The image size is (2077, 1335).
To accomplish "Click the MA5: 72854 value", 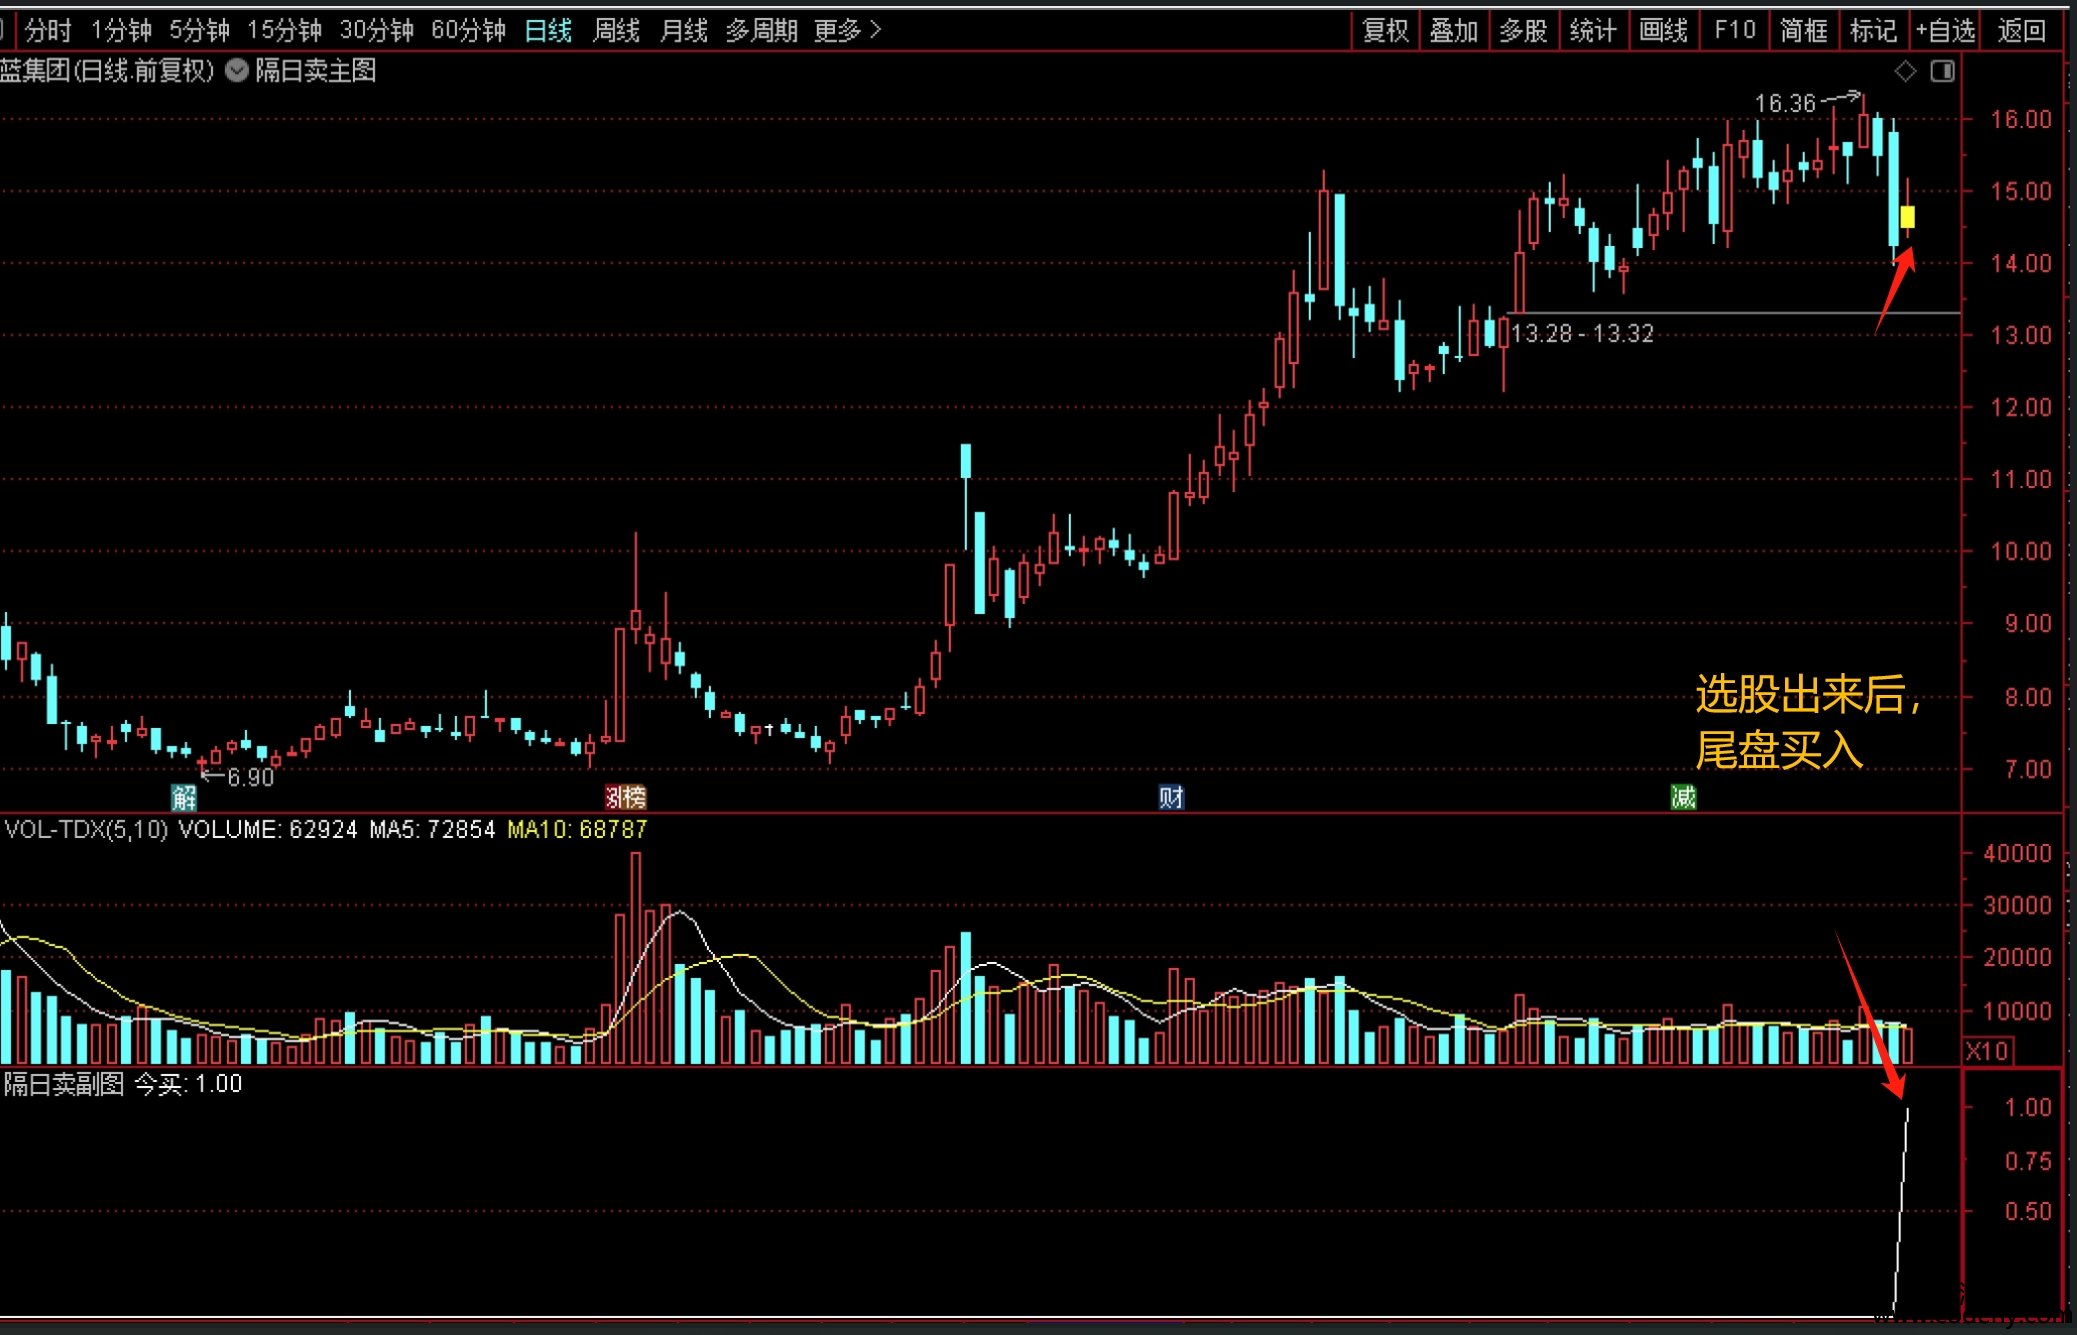I will [432, 829].
